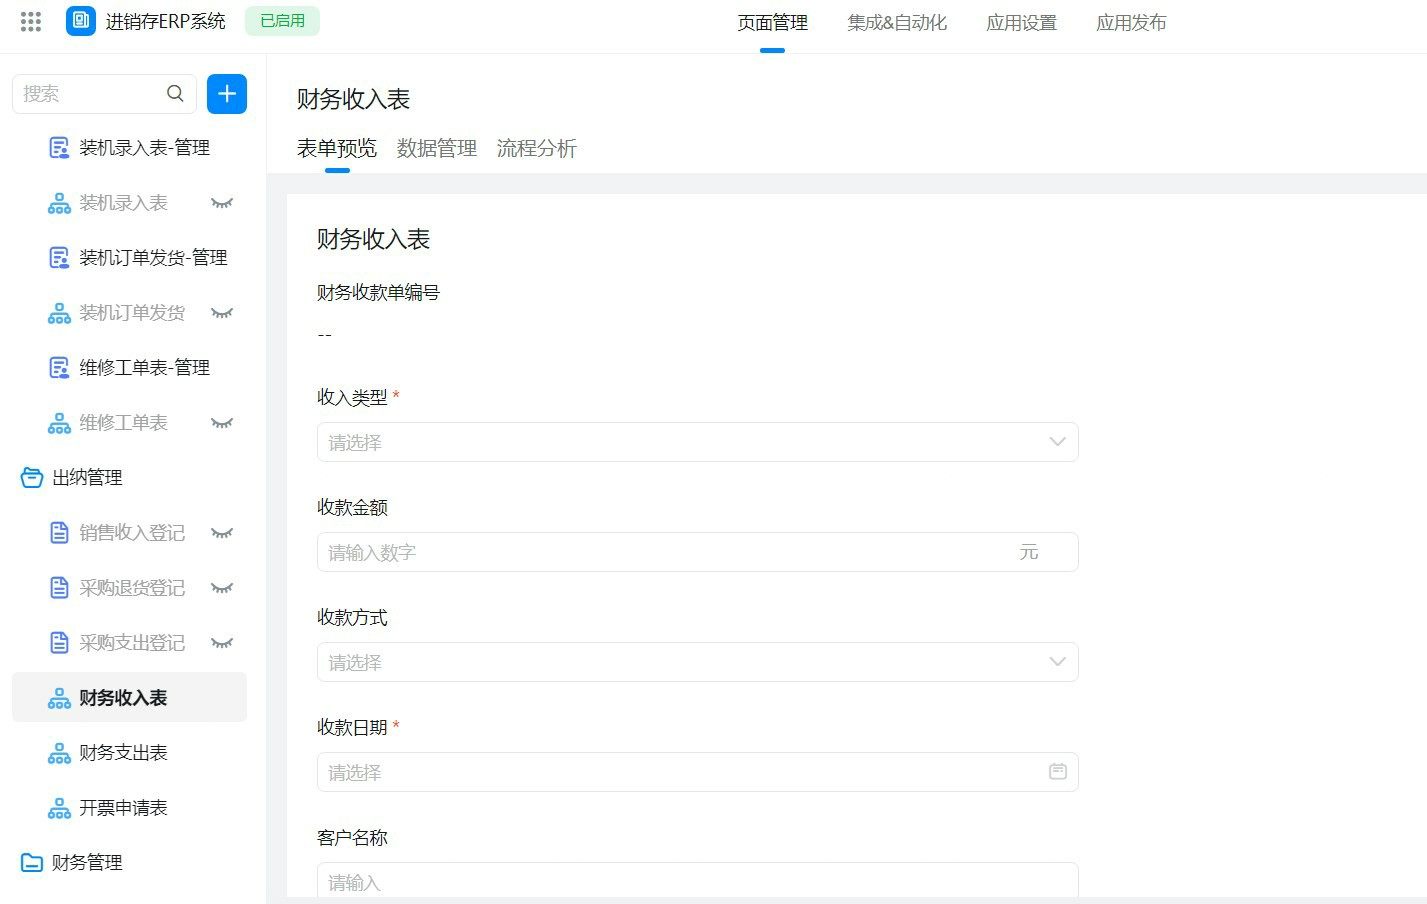Click the 维修工单表-管理 page icon

(x=59, y=368)
